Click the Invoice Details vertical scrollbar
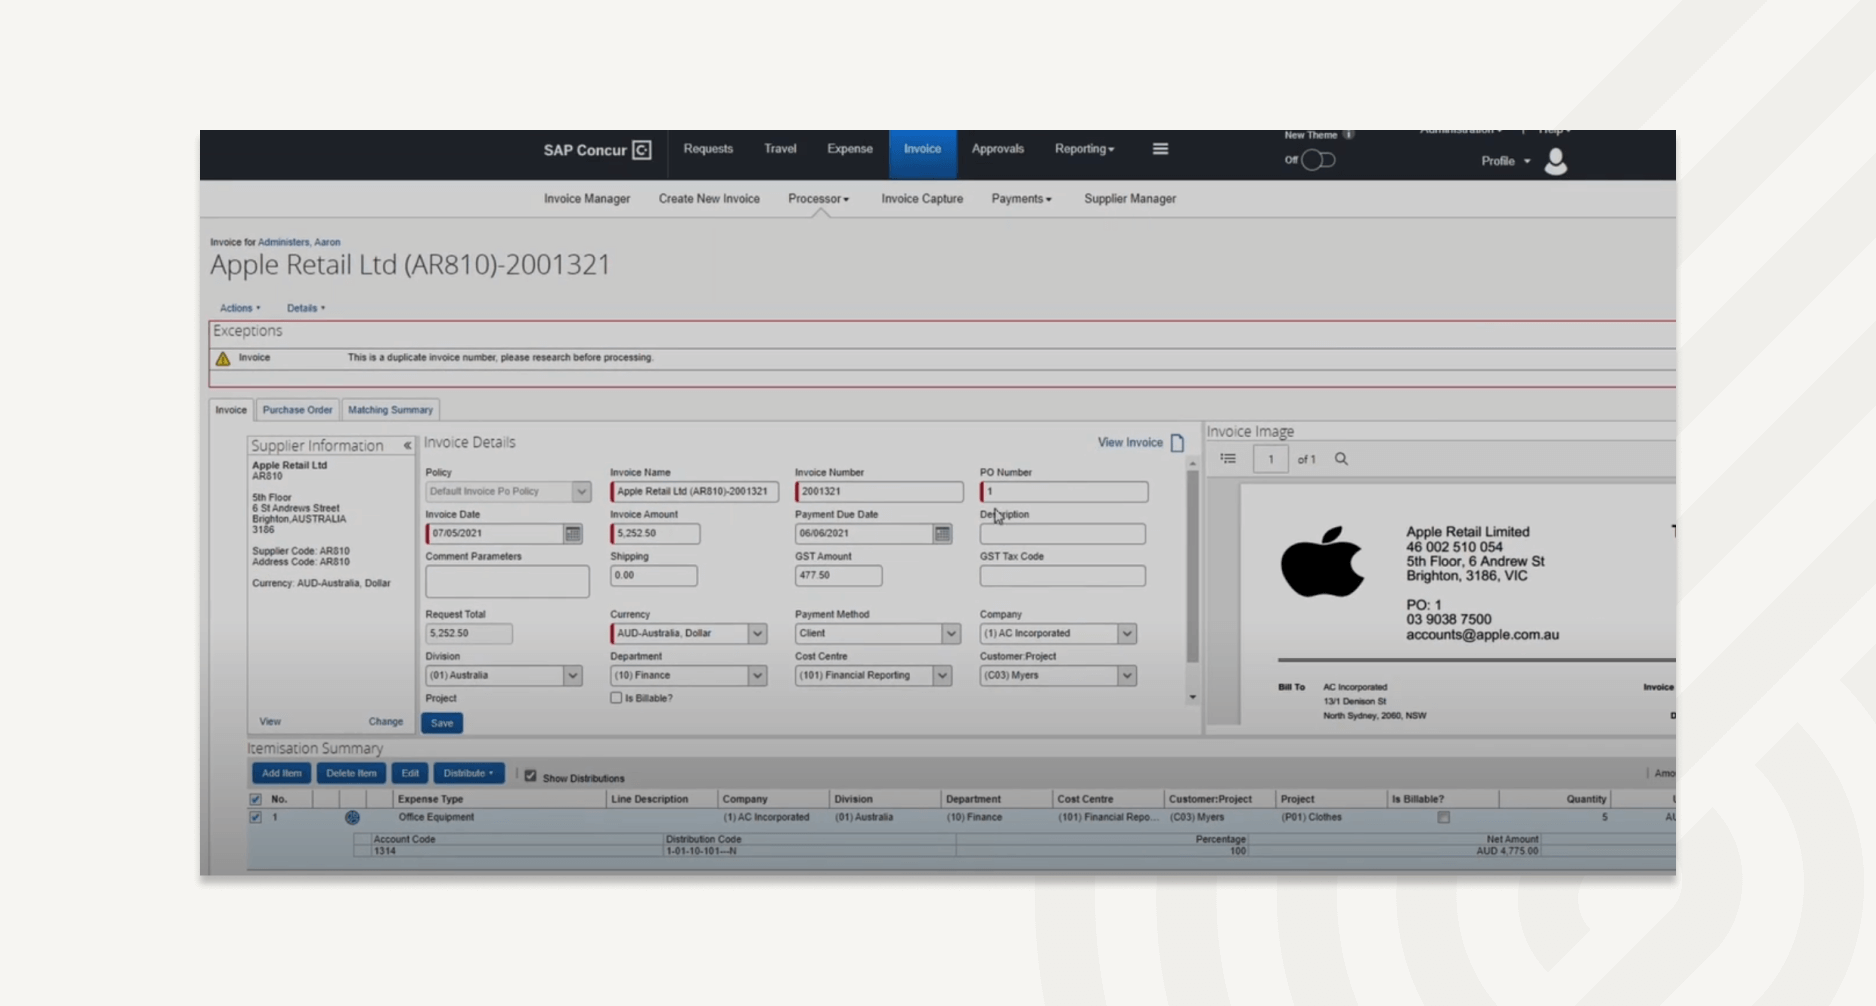The height and width of the screenshot is (1006, 1876). pyautogui.click(x=1192, y=565)
